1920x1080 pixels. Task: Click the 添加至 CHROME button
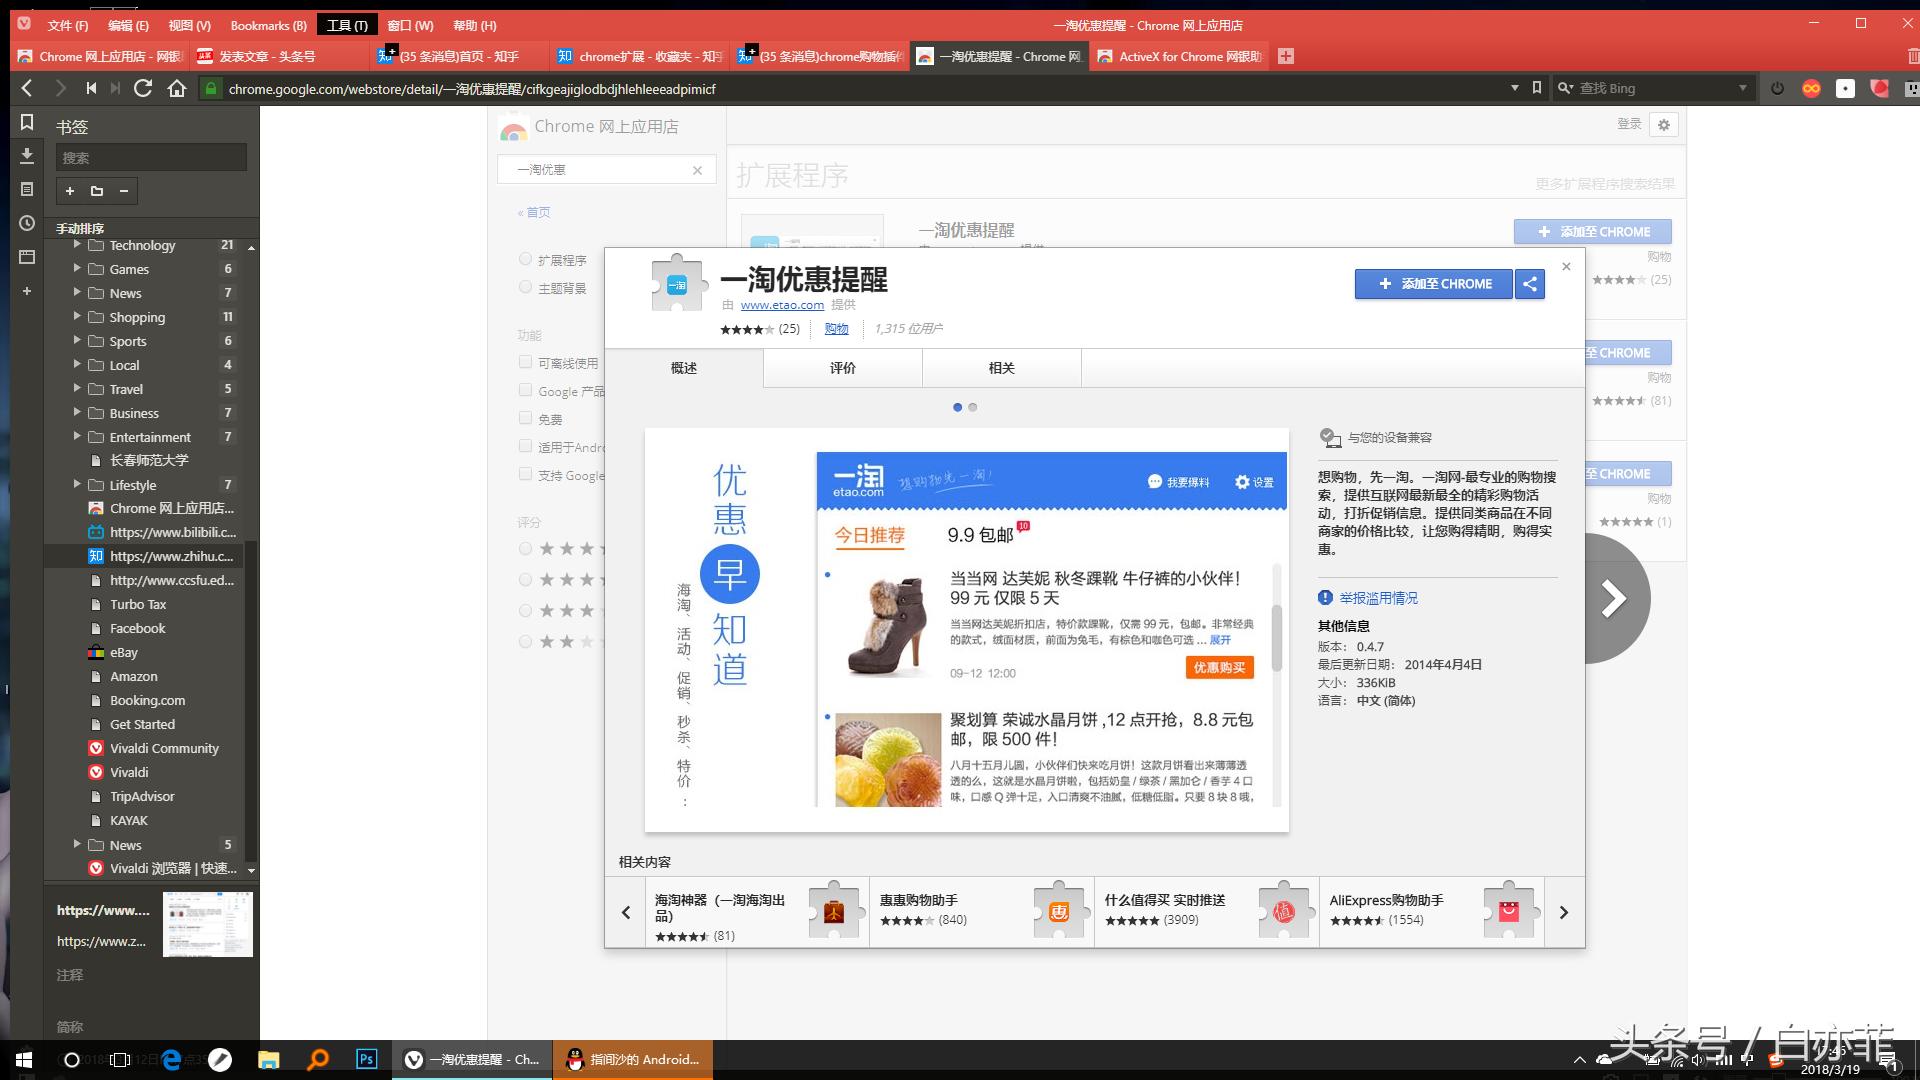1433,284
